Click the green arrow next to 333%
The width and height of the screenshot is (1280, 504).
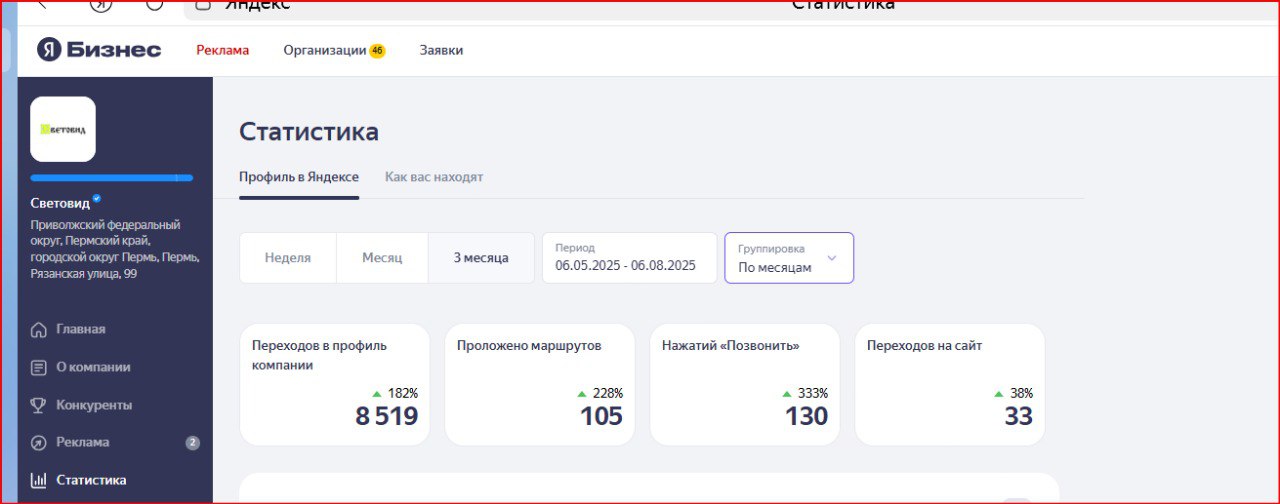(787, 394)
